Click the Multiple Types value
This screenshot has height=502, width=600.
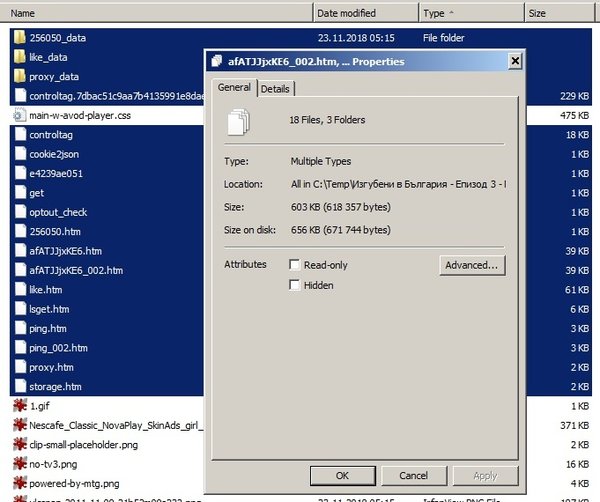point(321,161)
